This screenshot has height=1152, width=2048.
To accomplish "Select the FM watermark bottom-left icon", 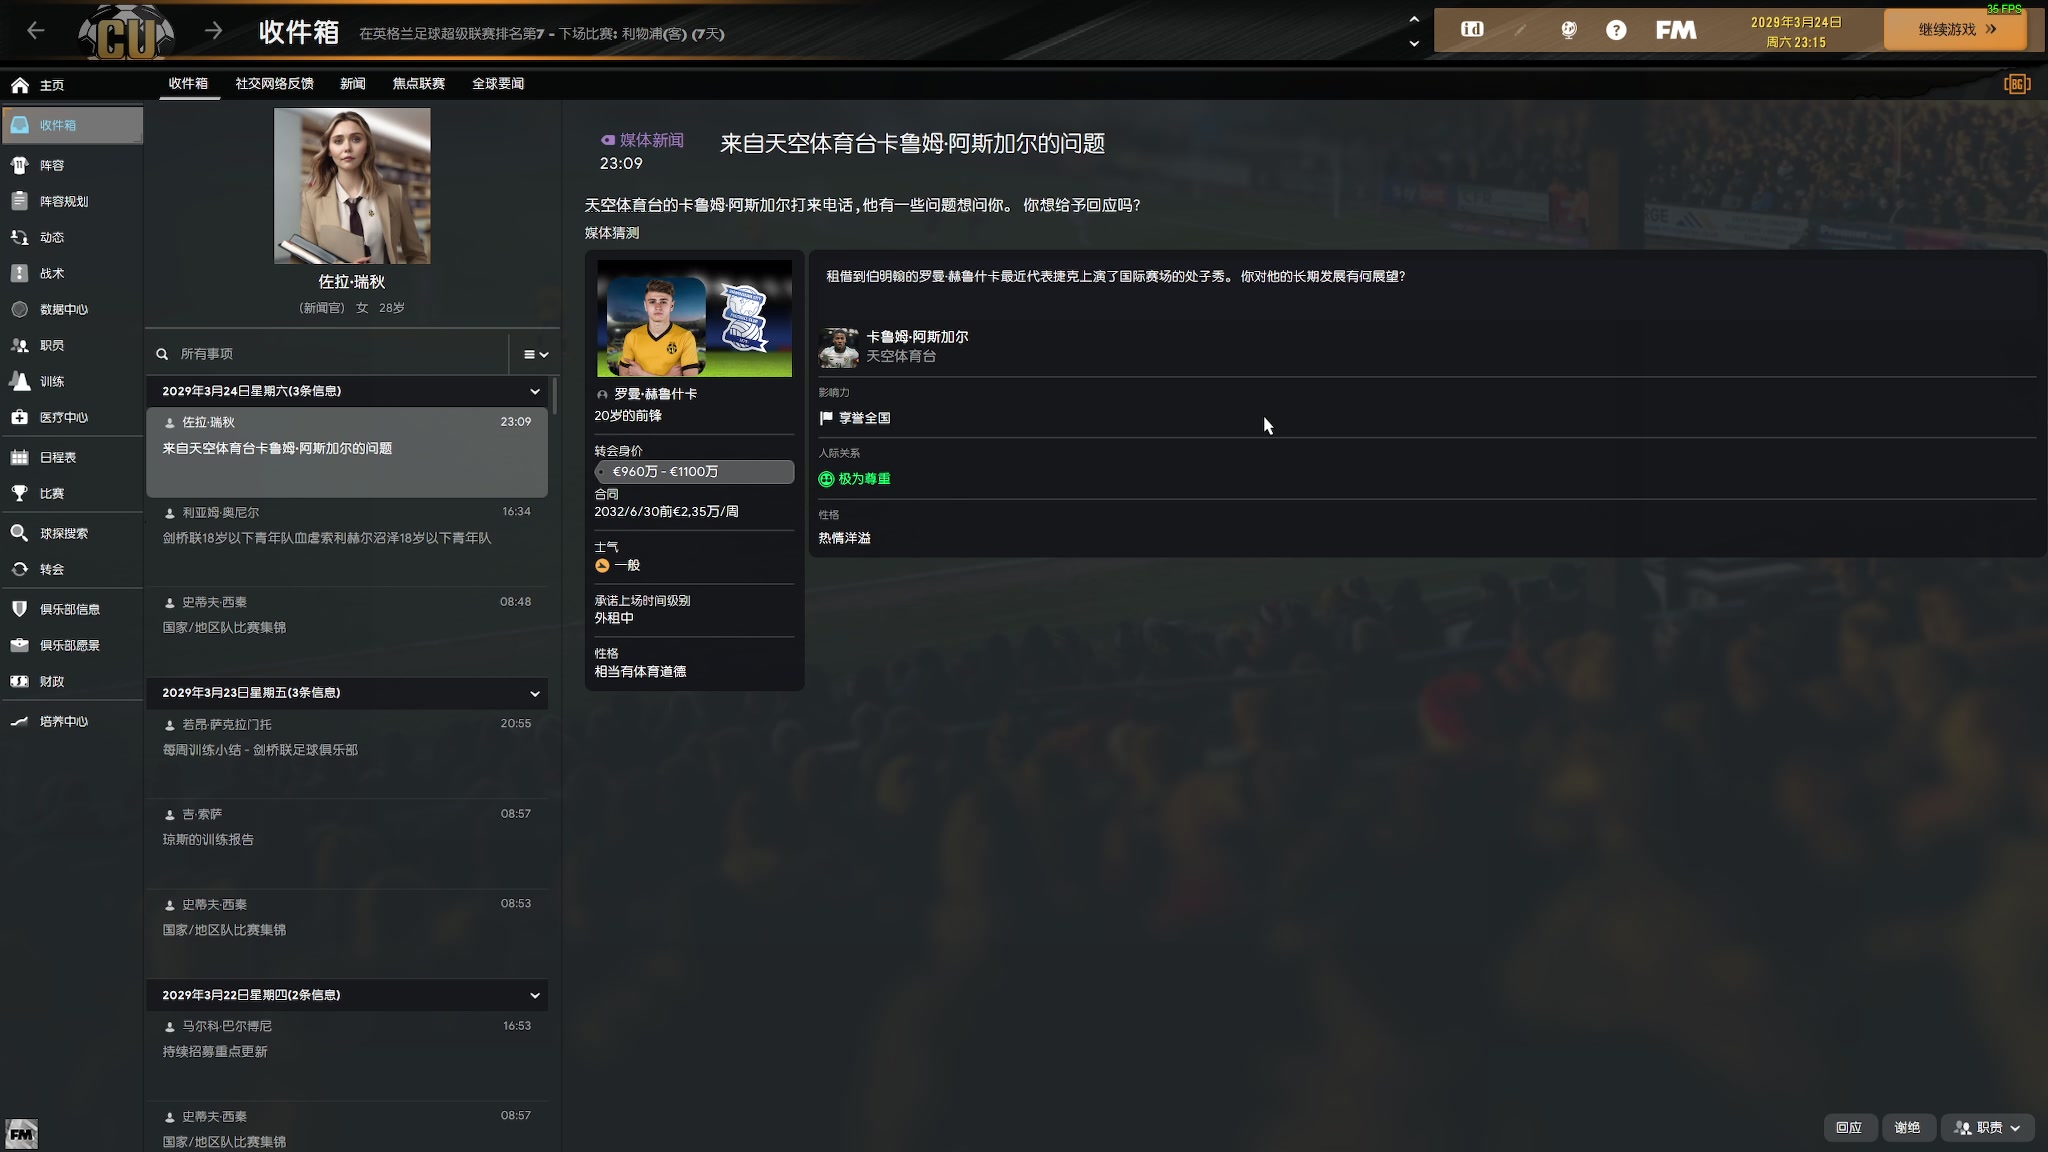I will pos(21,1134).
